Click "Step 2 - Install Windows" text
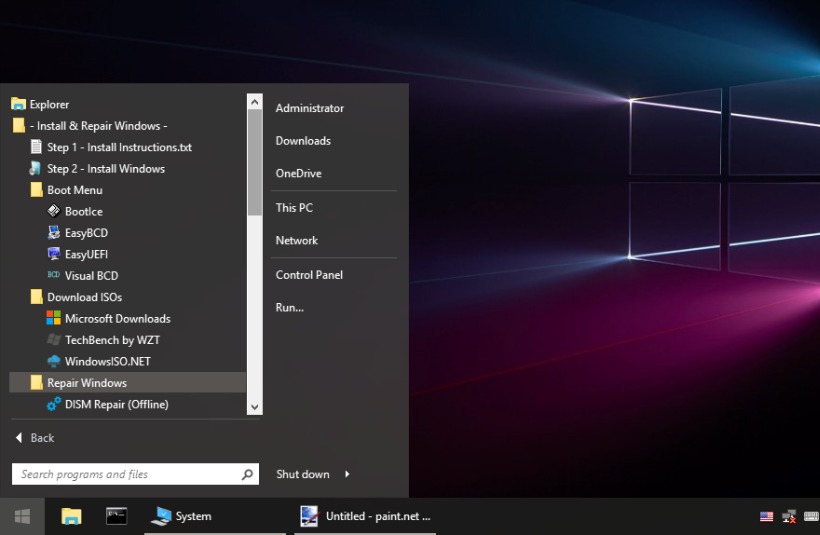 pyautogui.click(x=106, y=168)
